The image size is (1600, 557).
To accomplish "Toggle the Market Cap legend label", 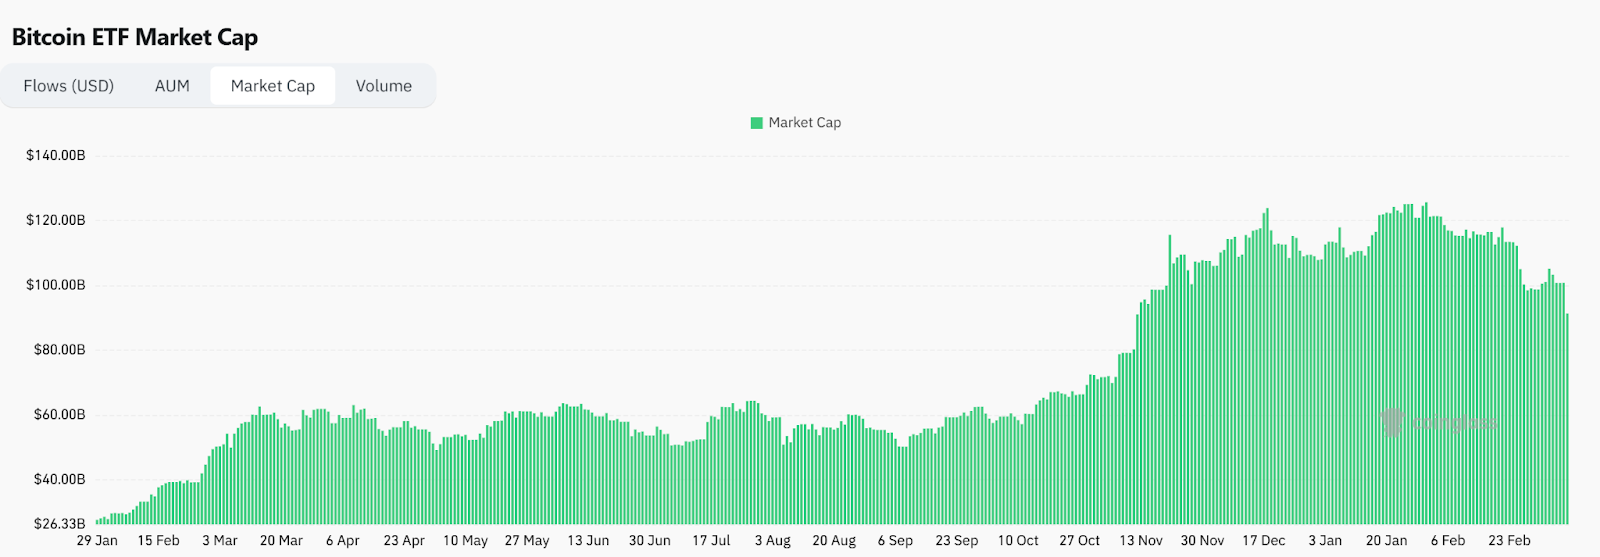I will [805, 123].
